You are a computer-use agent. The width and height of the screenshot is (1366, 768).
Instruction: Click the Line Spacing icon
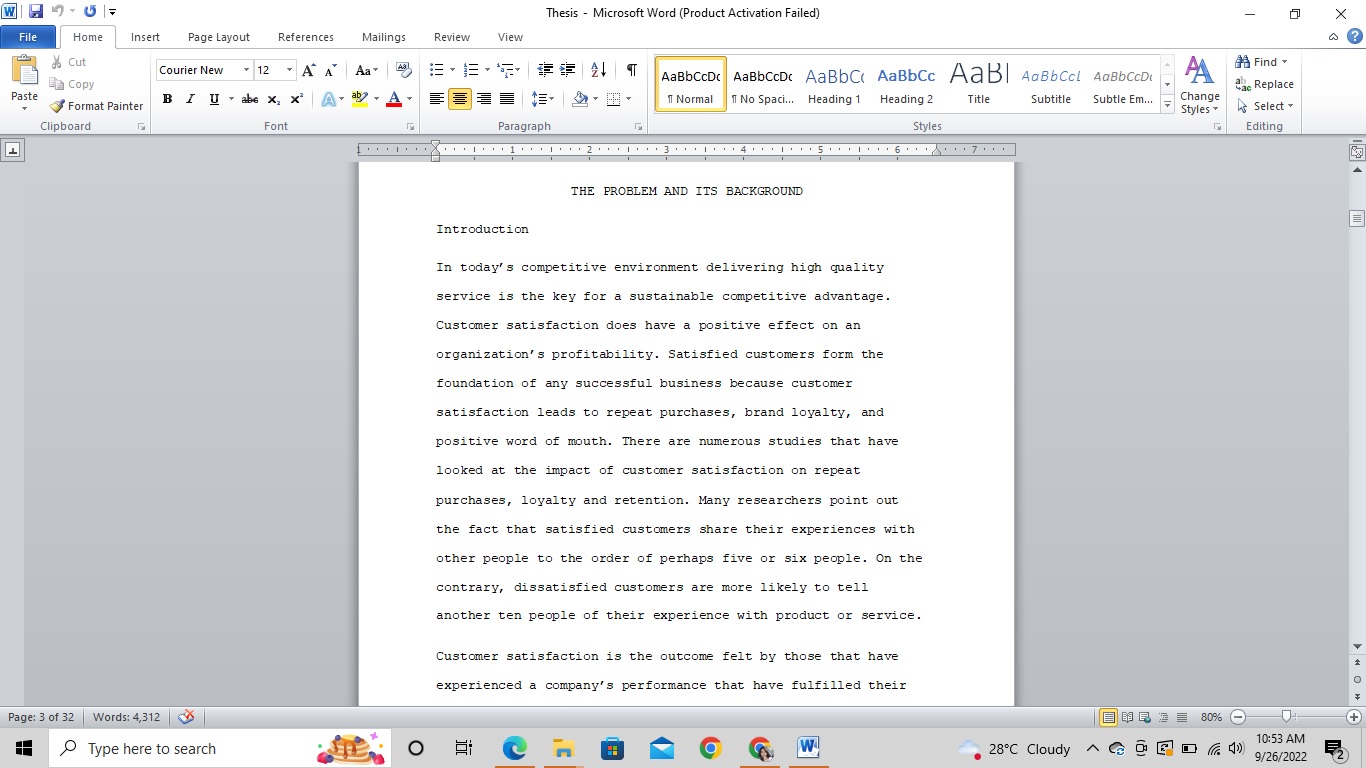[539, 99]
